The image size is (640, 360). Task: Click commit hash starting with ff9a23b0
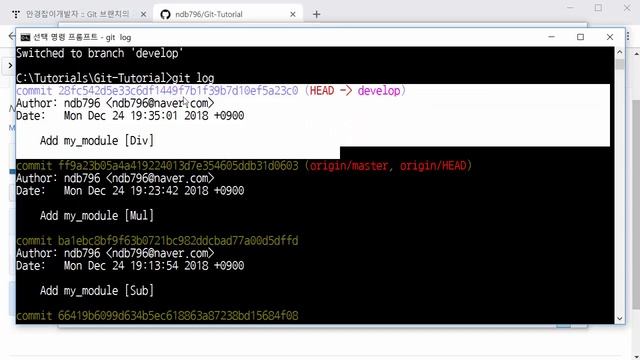point(178,166)
